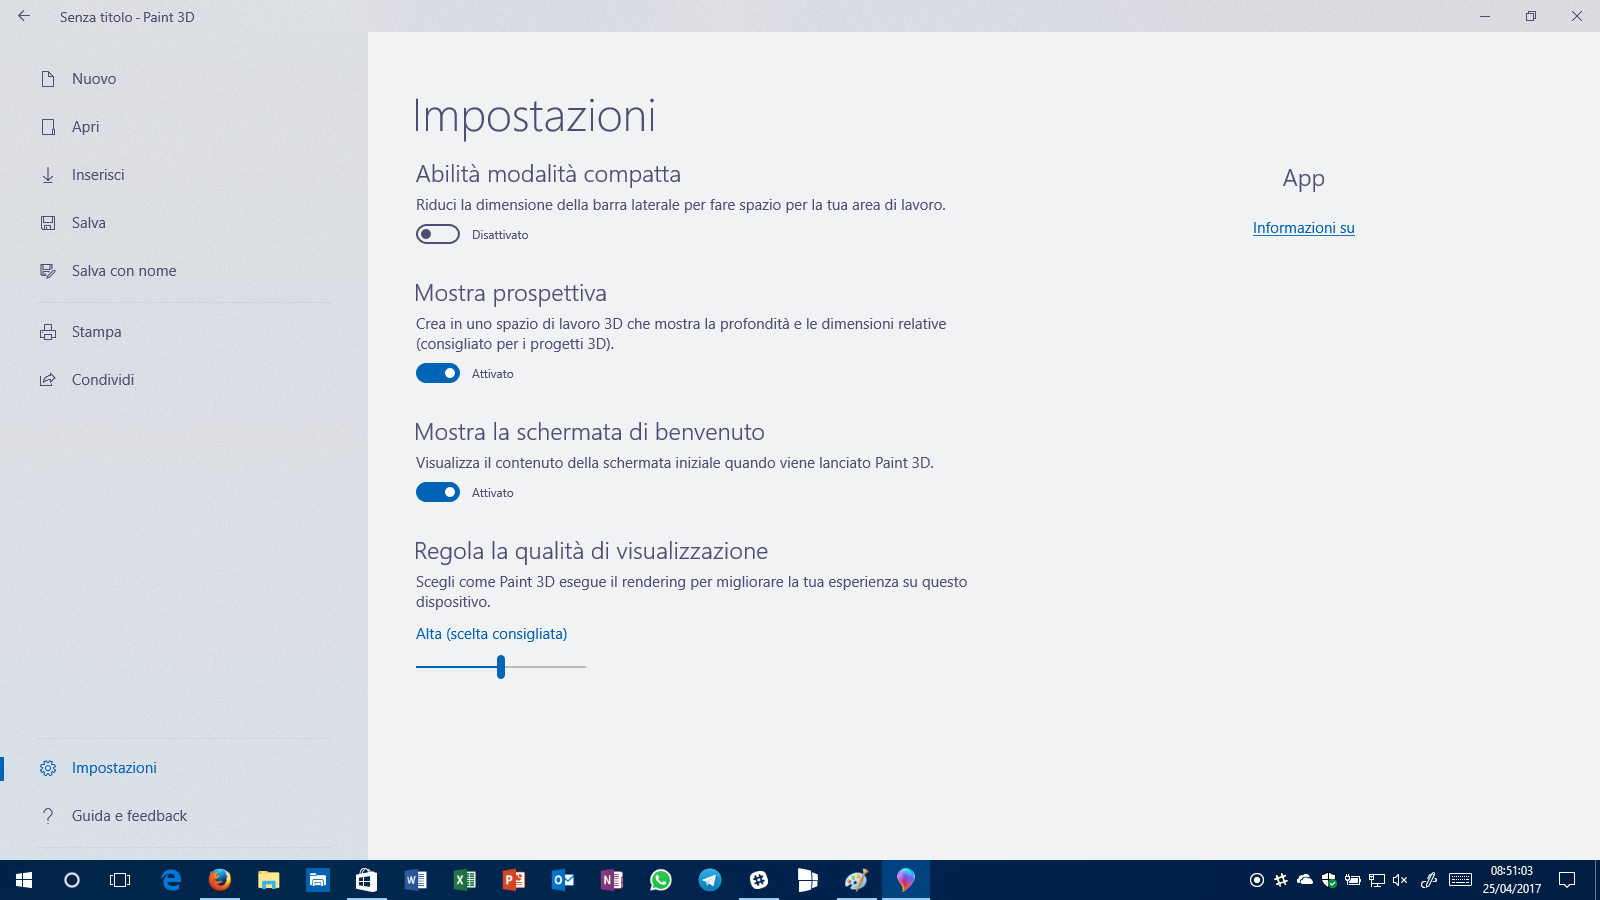1600x900 pixels.
Task: Open WhatsApp from the taskbar
Action: pos(661,880)
